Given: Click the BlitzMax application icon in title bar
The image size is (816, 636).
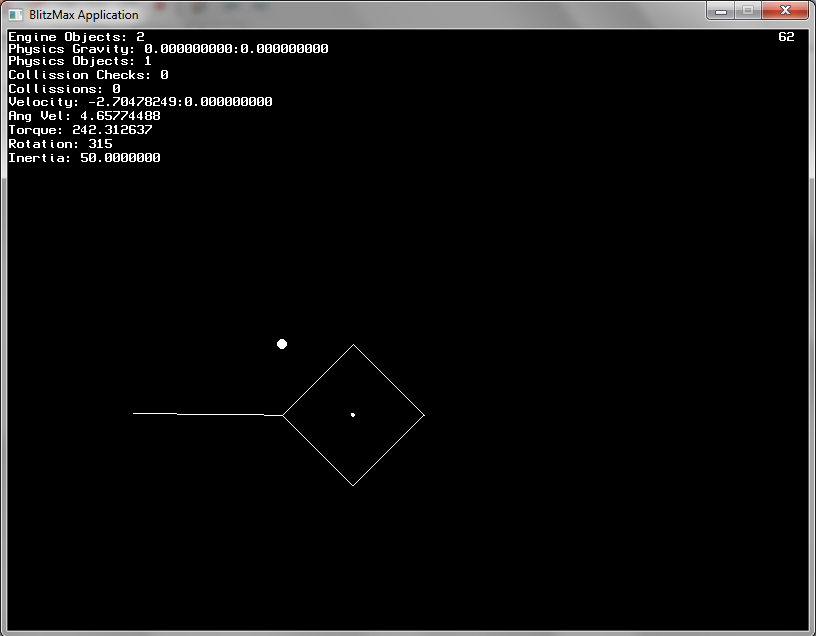Looking at the screenshot, I should point(16,14).
